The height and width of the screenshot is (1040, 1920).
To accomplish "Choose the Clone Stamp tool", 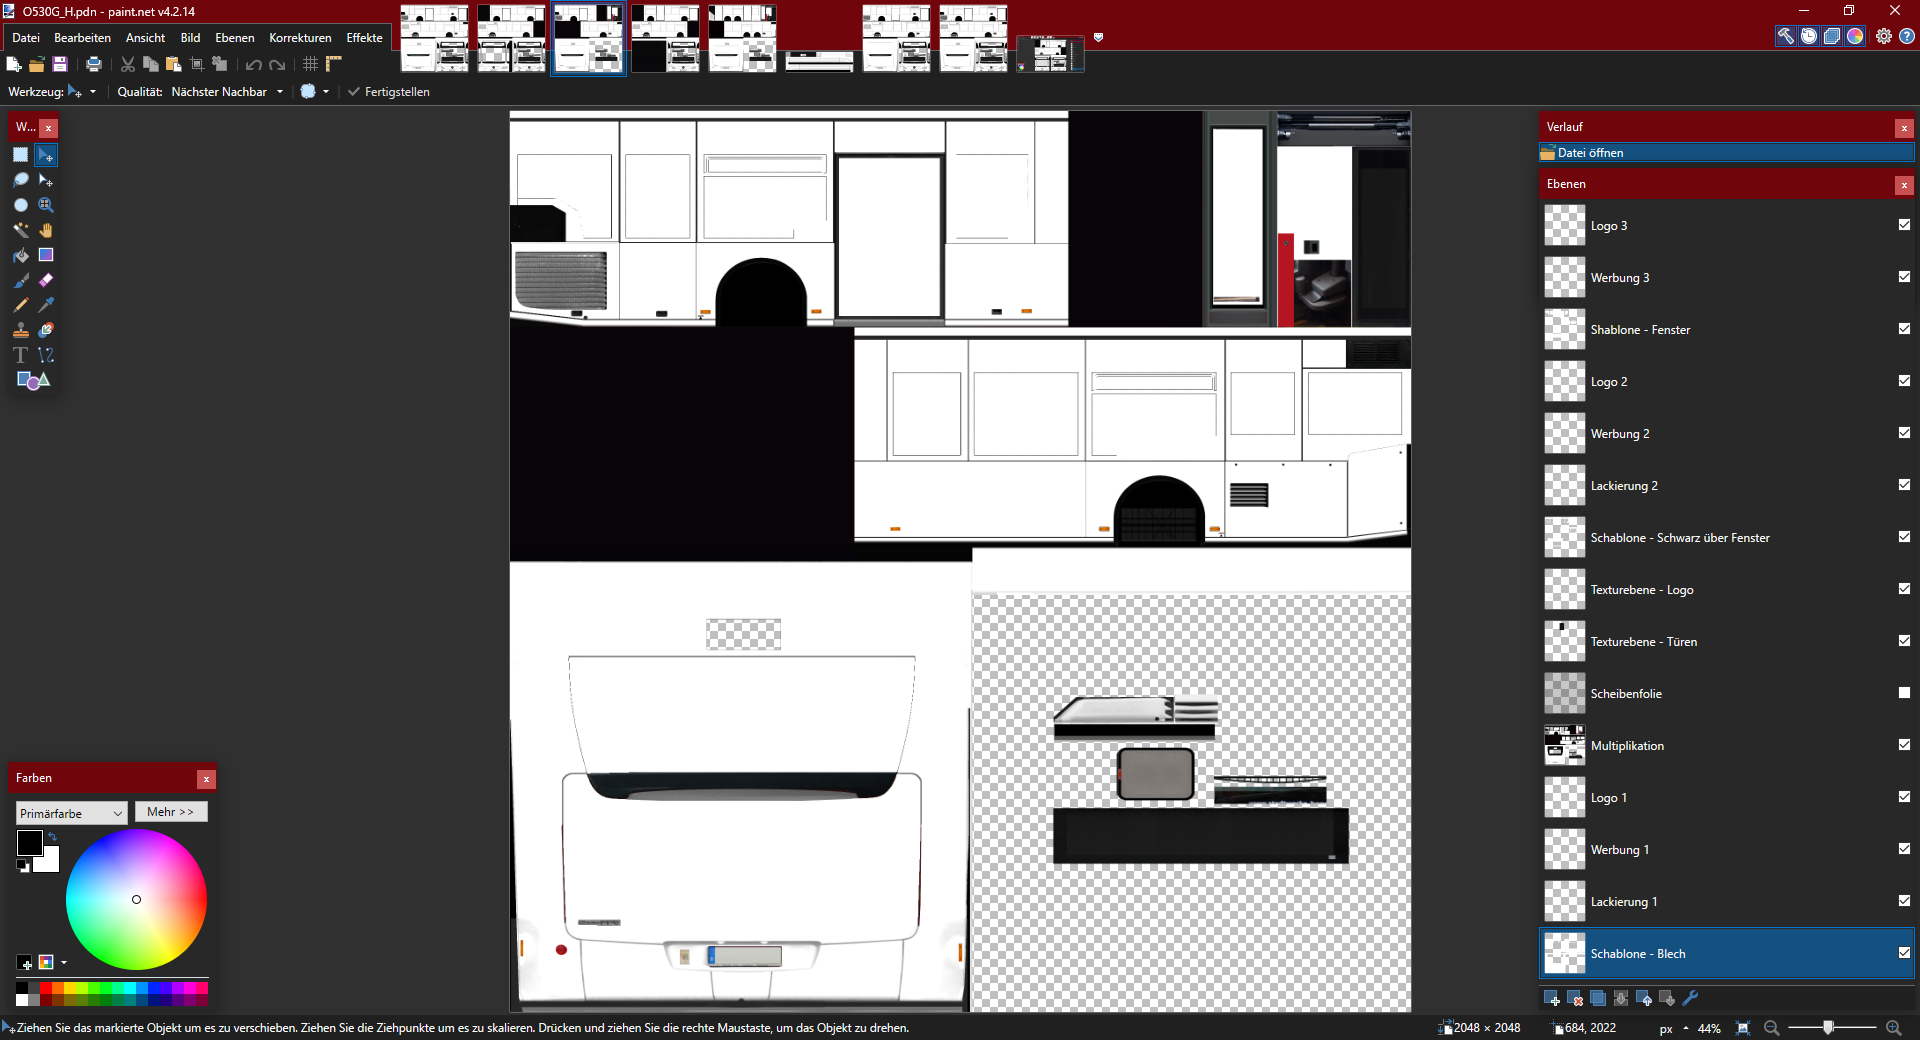I will 20,330.
